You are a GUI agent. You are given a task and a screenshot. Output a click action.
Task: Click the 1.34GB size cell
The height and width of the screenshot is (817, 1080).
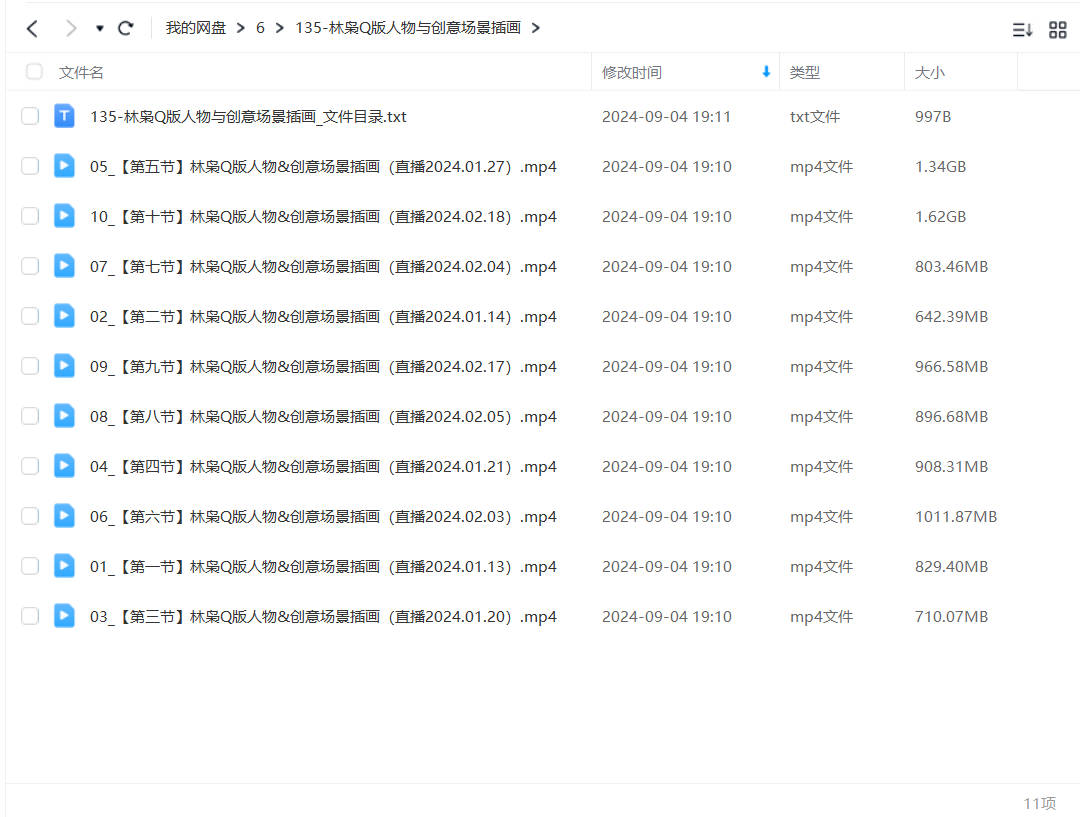(940, 167)
